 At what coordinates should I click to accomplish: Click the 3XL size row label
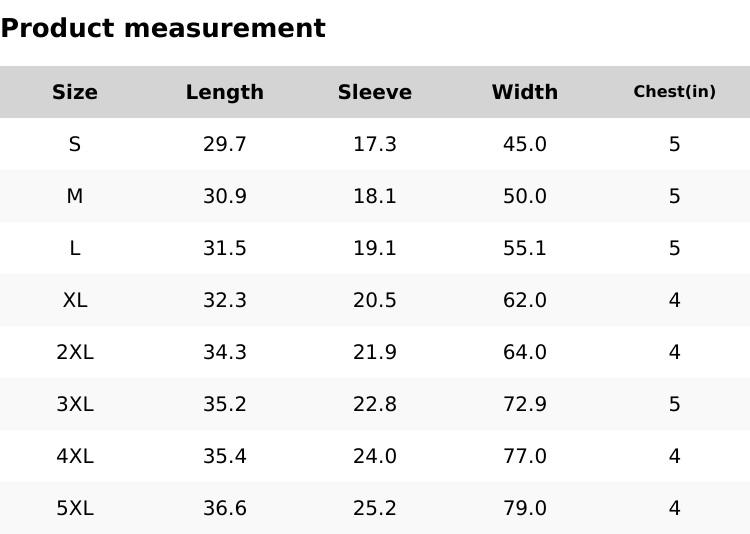coord(75,404)
